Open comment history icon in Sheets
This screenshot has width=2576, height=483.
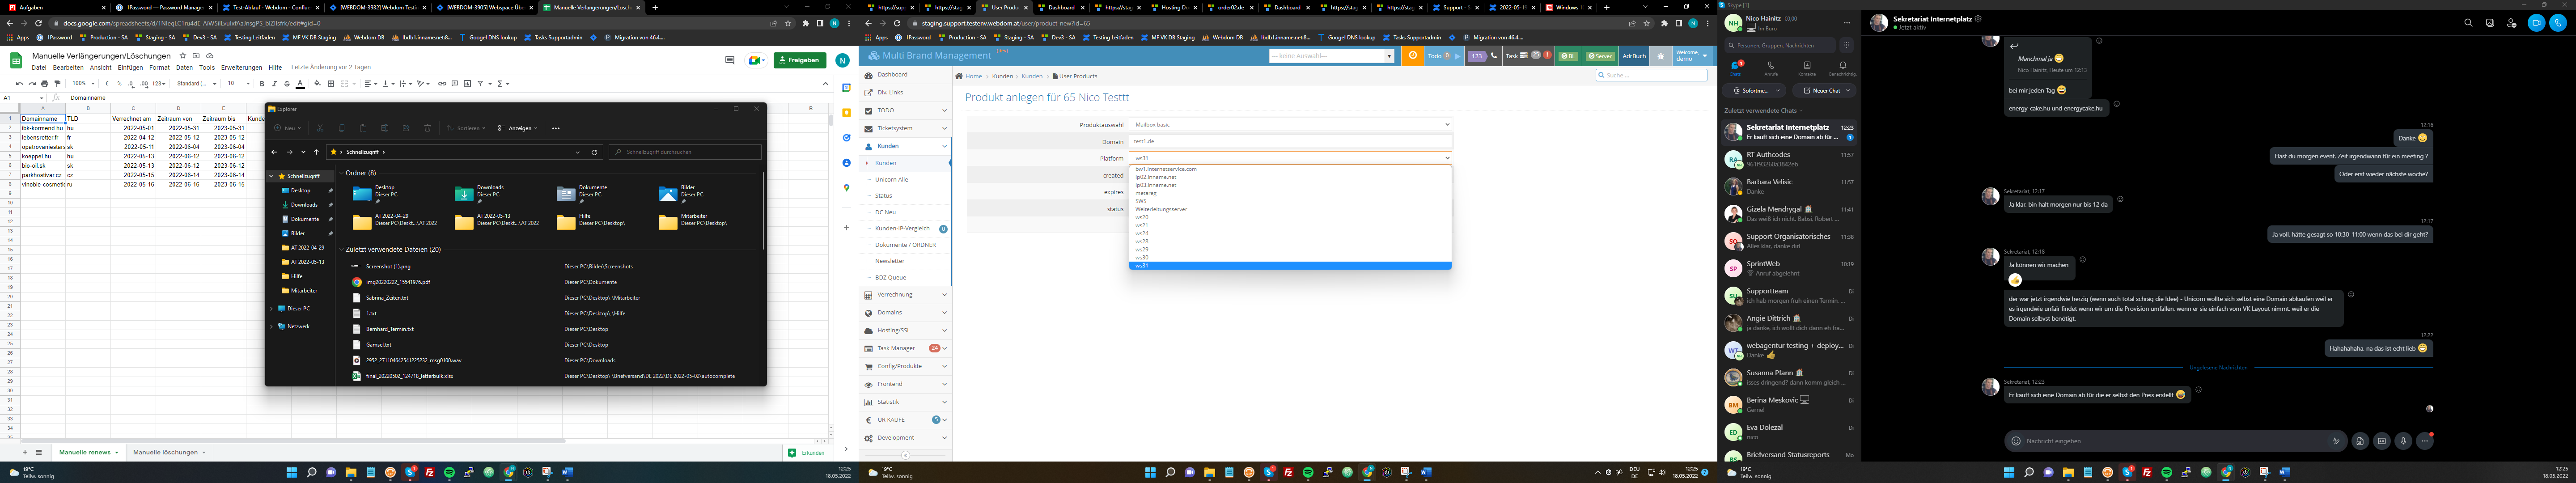(730, 60)
